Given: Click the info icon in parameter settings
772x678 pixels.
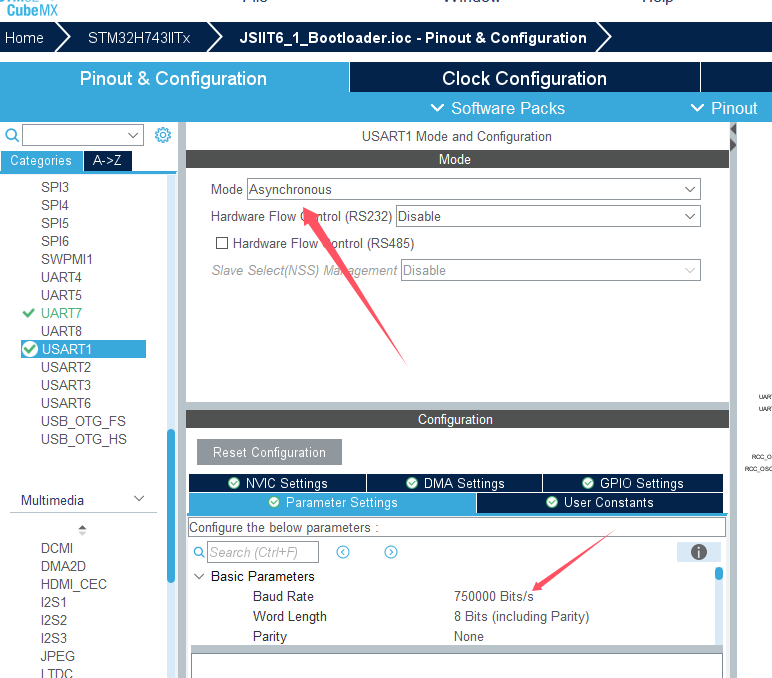Looking at the screenshot, I should coord(699,552).
